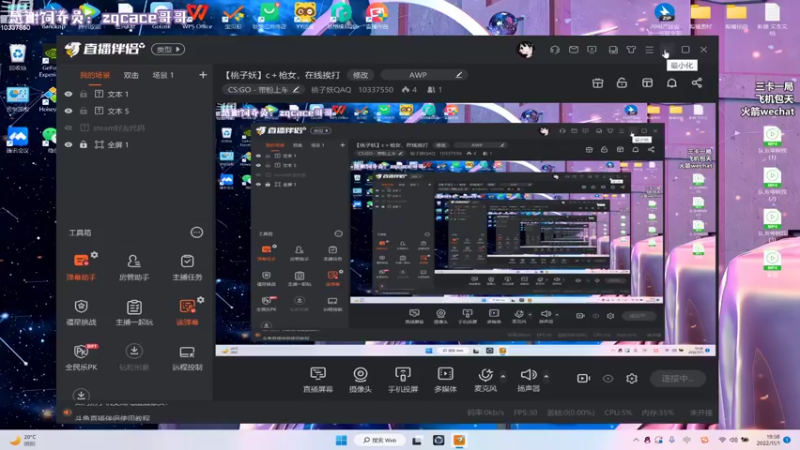Open the 主播一起玩 tool
This screenshot has height=450, width=800.
134,312
